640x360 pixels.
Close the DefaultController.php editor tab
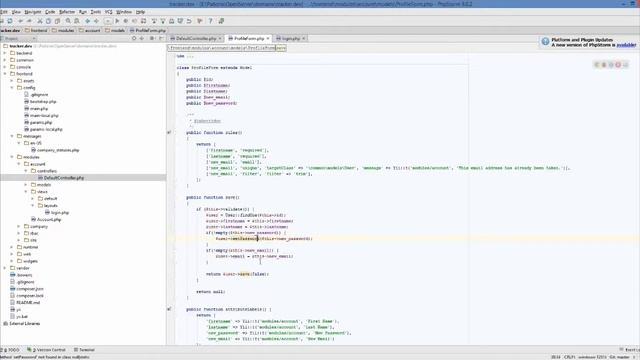pos(220,38)
